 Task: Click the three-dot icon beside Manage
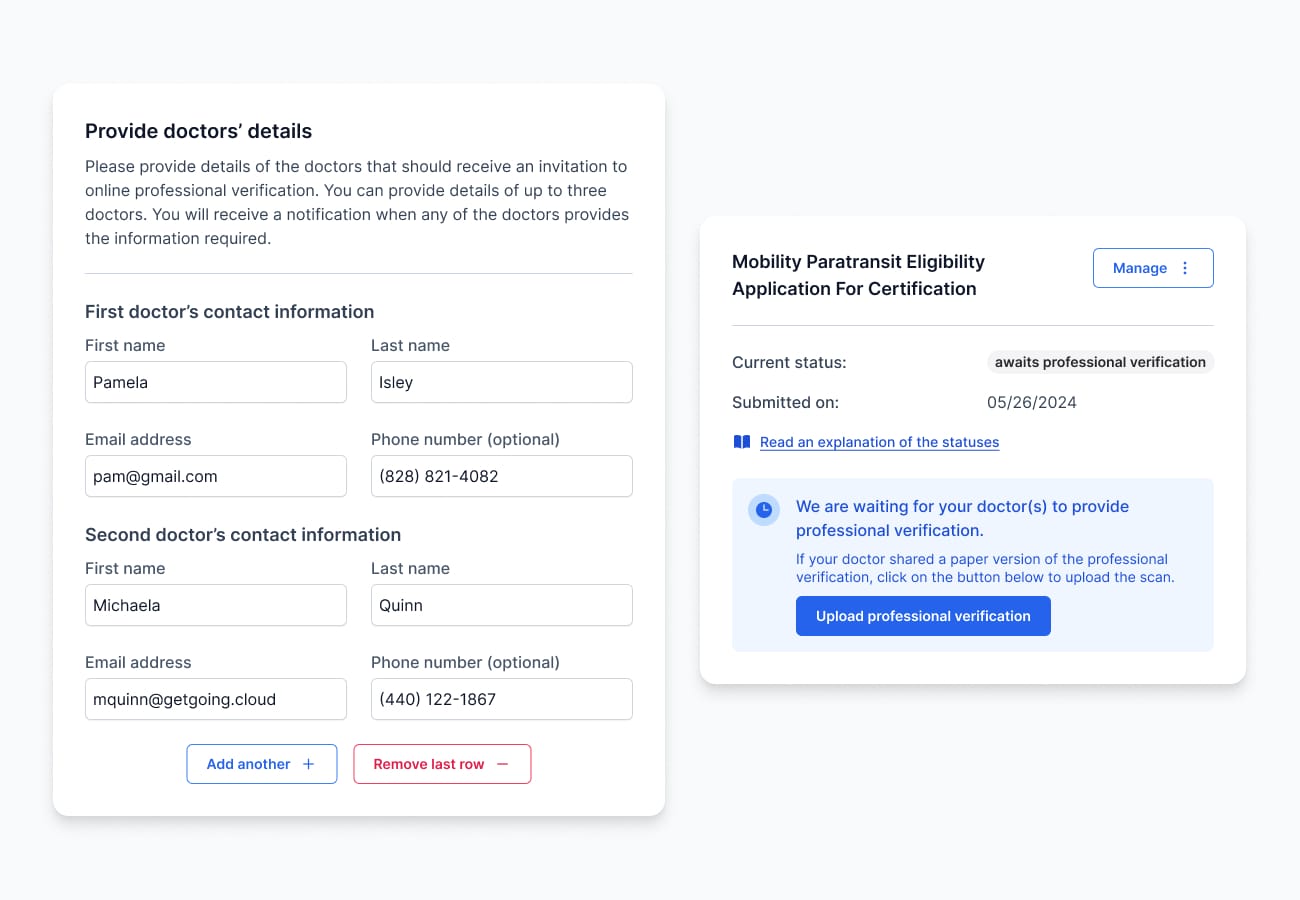1185,268
